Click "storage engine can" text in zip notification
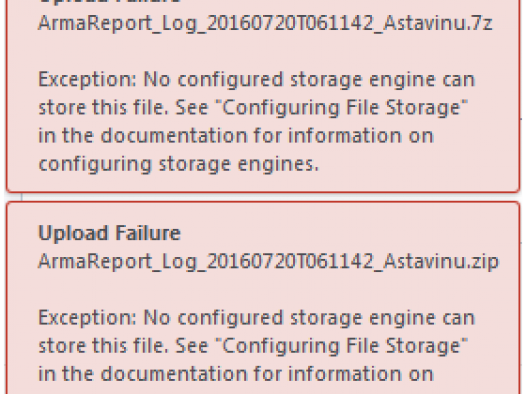Screen dimensions: 526x394 (x=383, y=319)
